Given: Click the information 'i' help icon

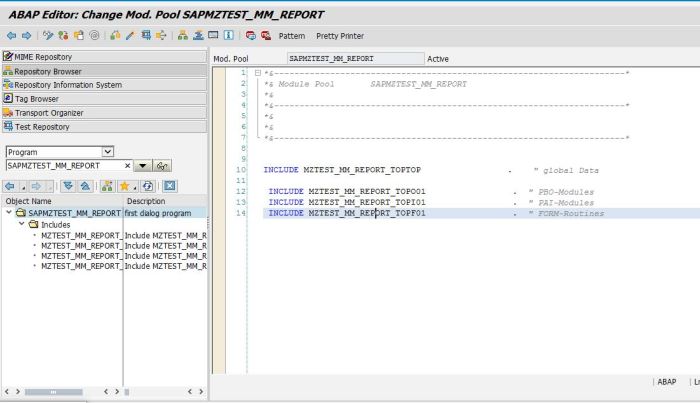Looking at the screenshot, I should [x=229, y=36].
